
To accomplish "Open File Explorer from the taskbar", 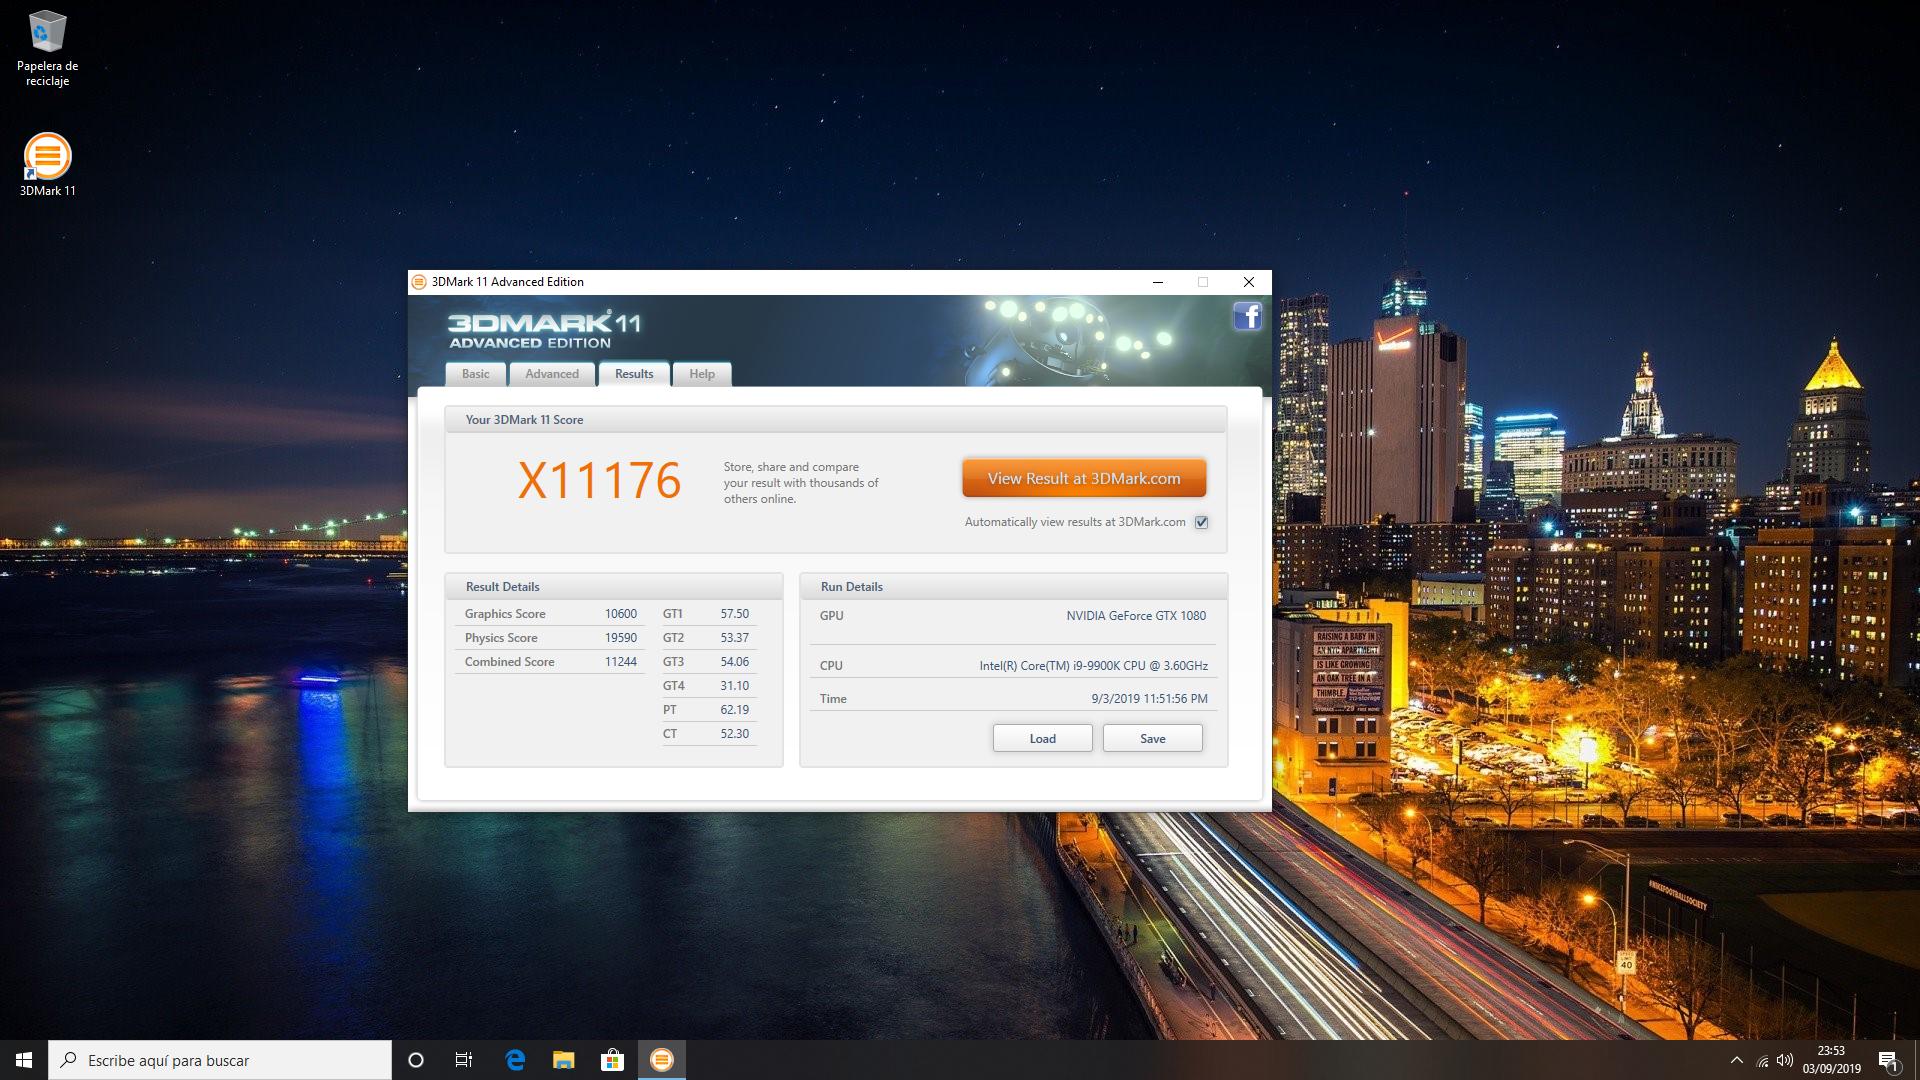I will tap(563, 1060).
